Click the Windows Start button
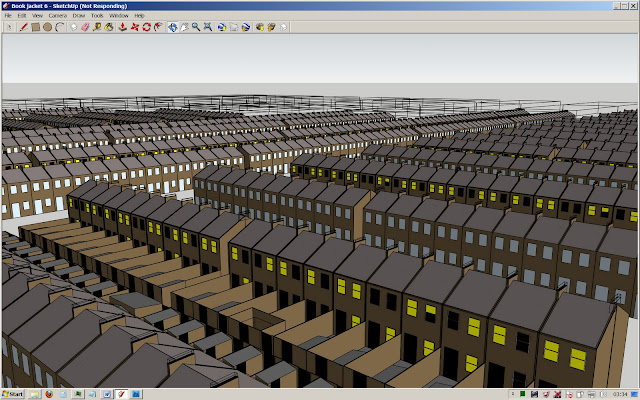 [14, 394]
